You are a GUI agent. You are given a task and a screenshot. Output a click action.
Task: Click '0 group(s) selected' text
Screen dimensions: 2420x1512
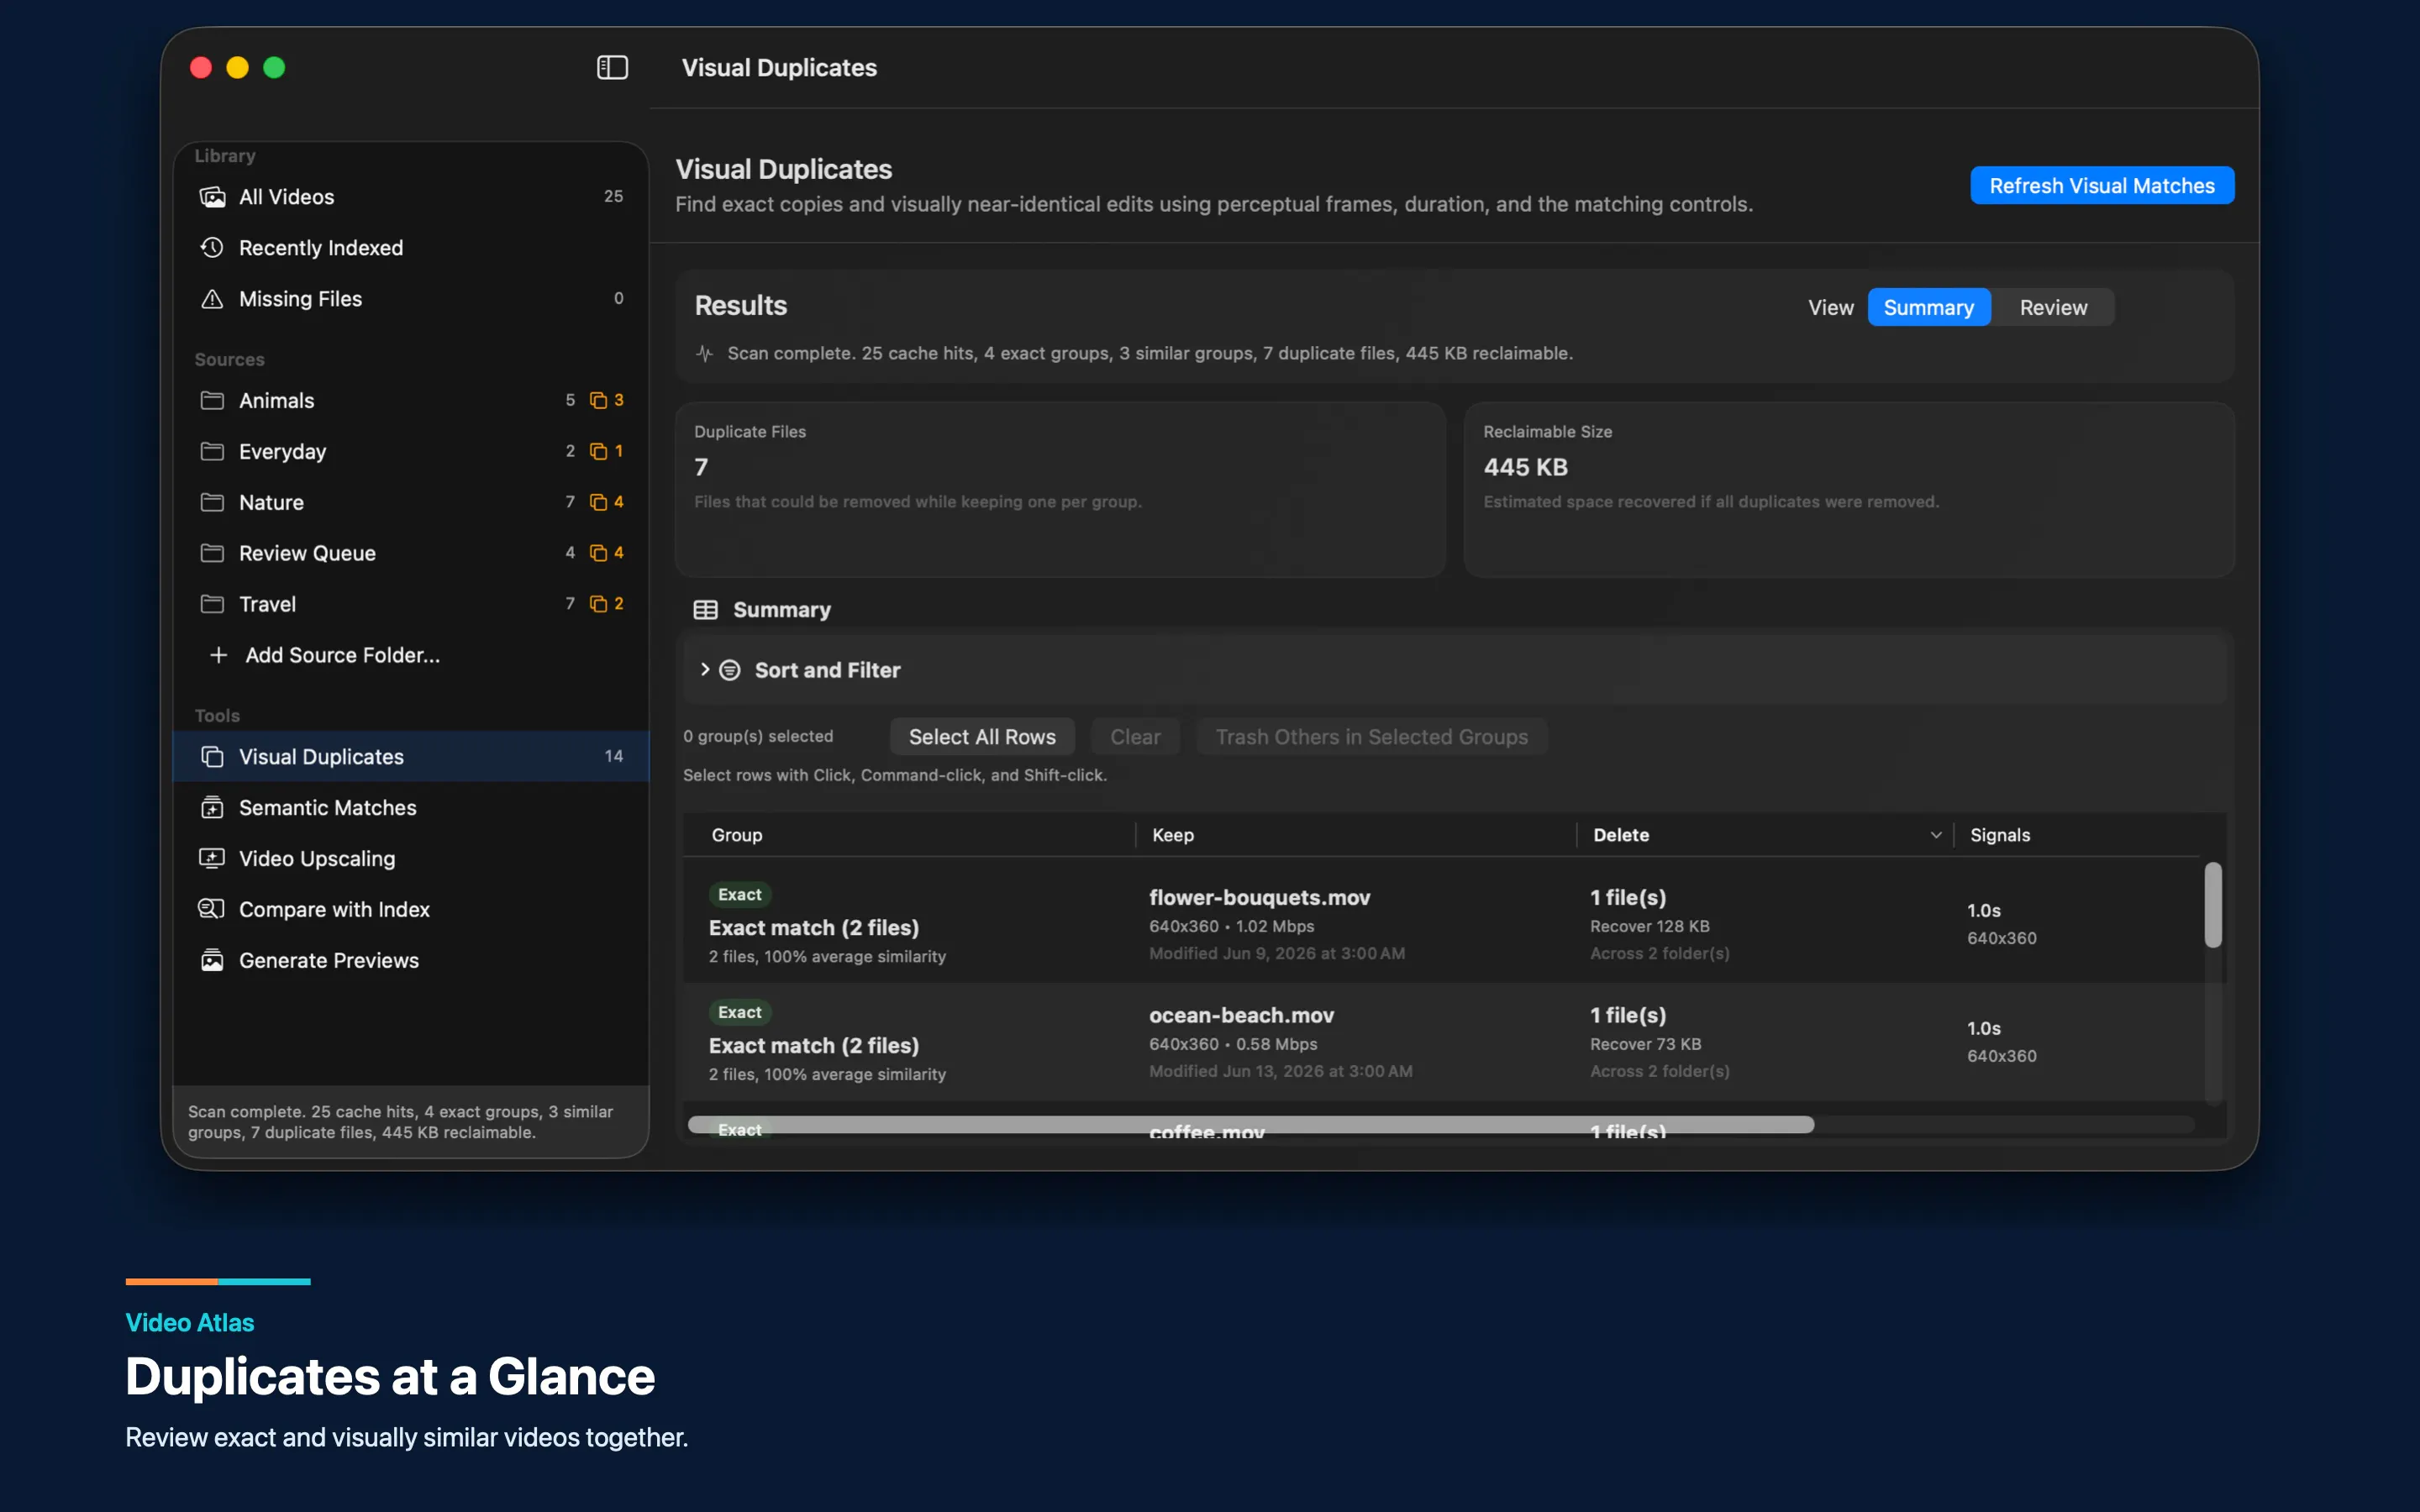(x=758, y=736)
